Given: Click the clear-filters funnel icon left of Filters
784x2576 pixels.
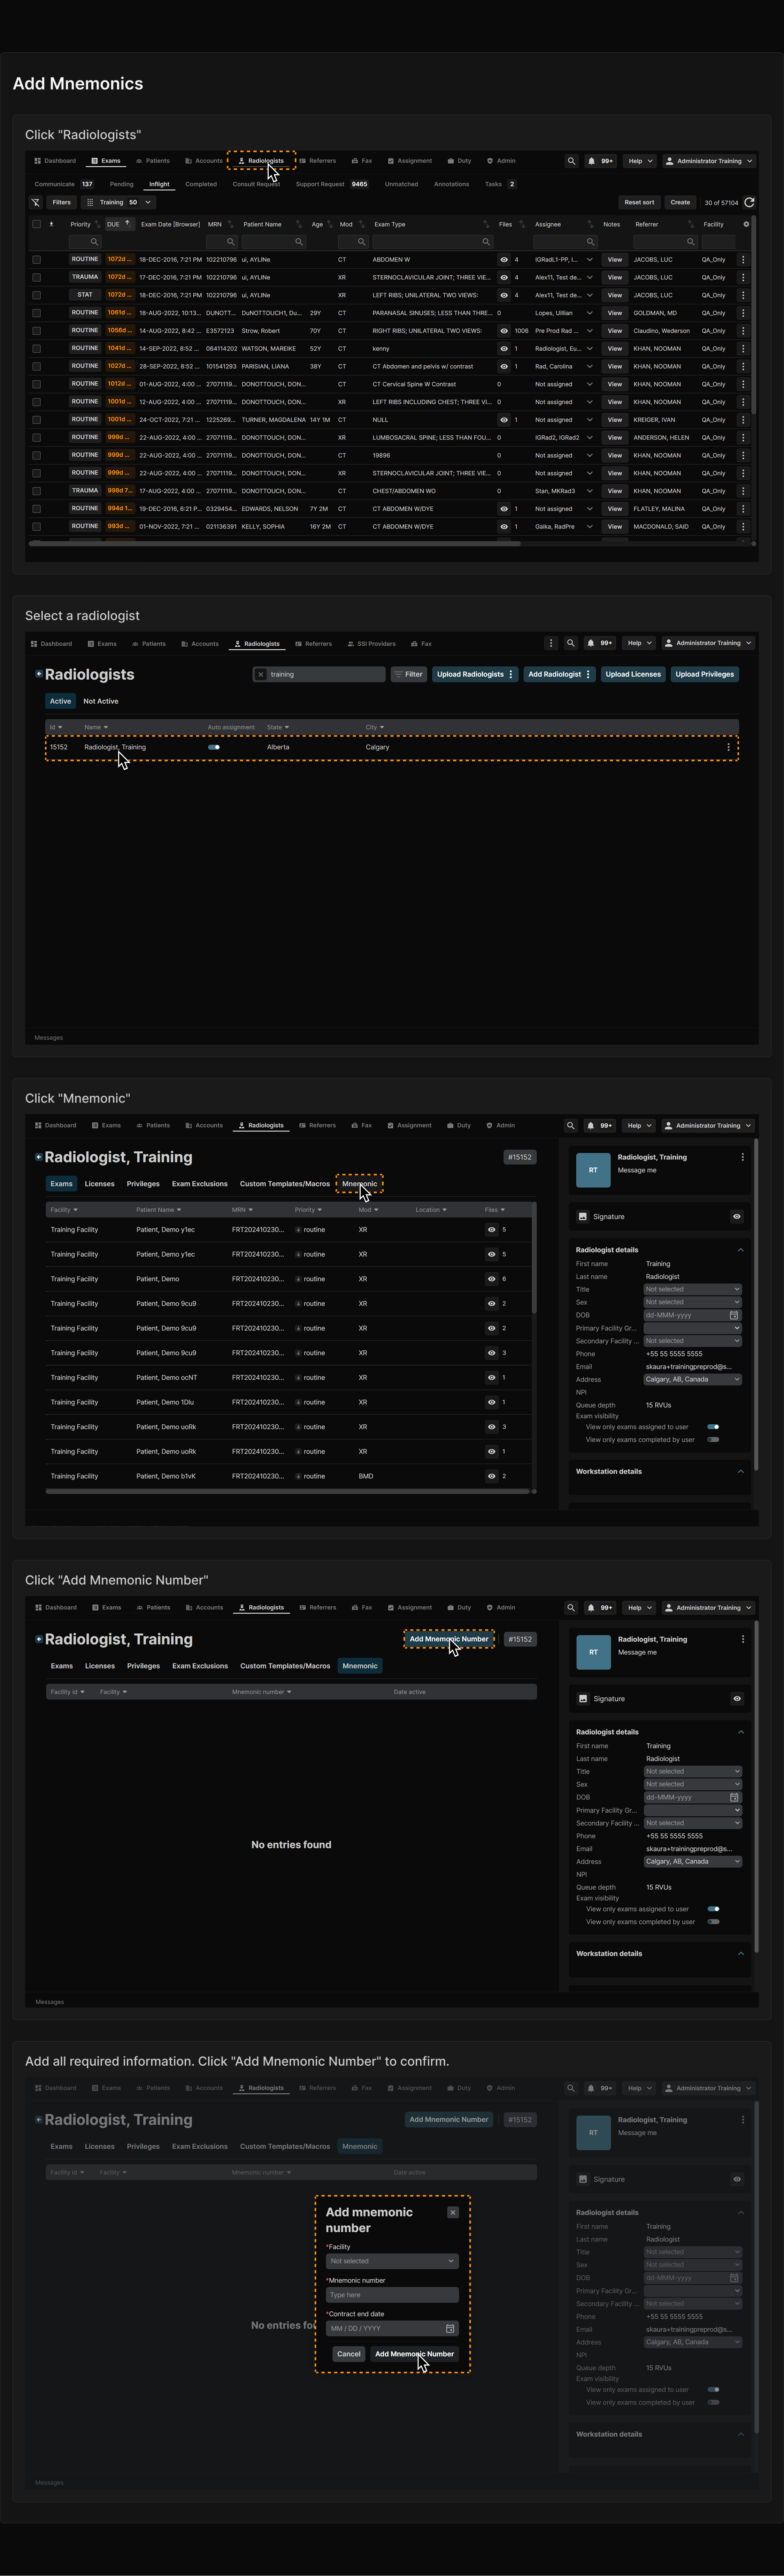Looking at the screenshot, I should [x=36, y=202].
